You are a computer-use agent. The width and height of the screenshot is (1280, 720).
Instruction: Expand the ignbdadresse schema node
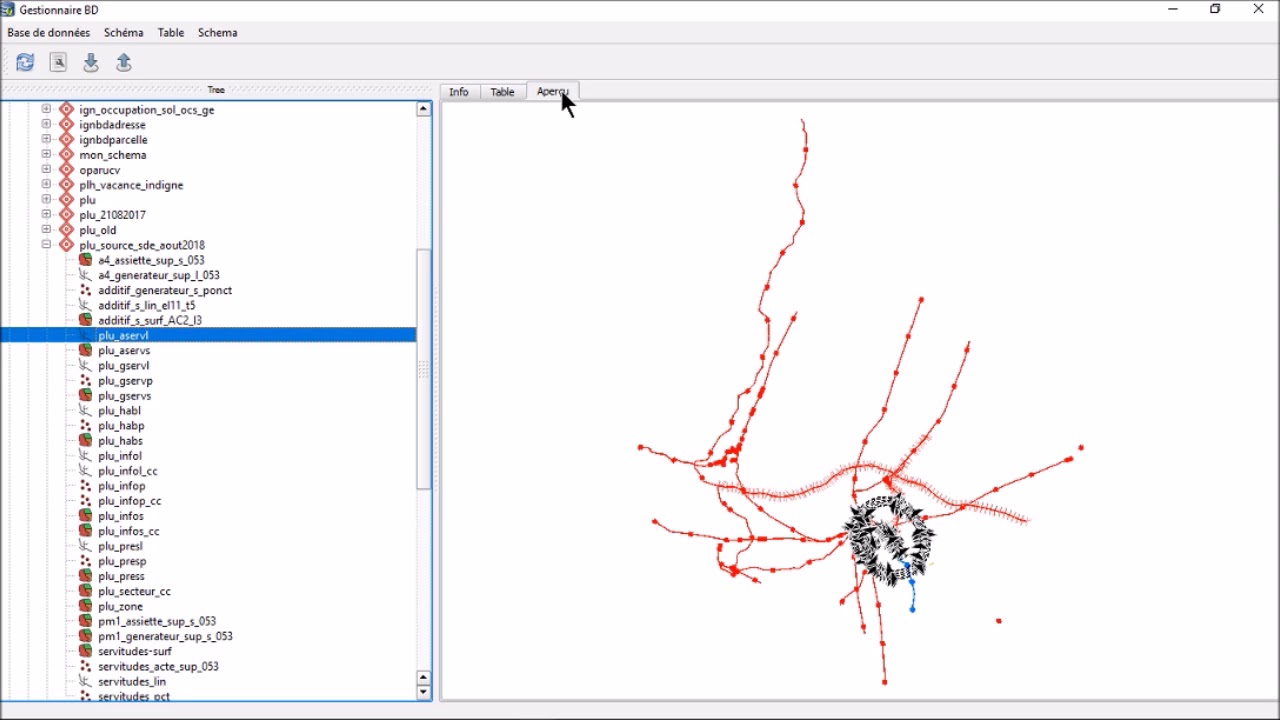[x=46, y=125]
